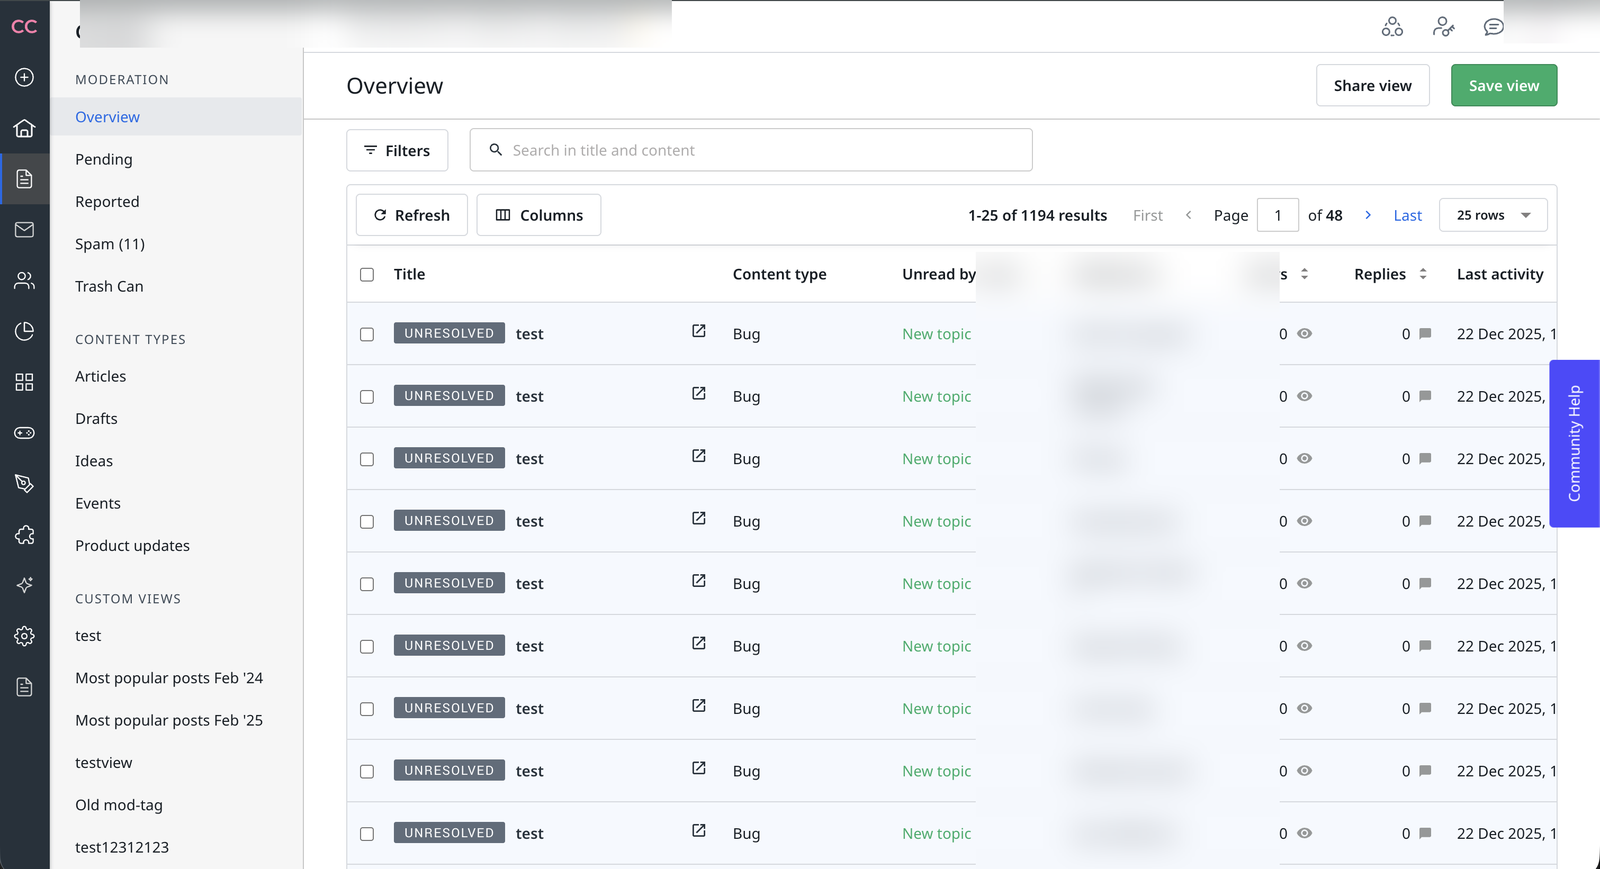Open the Community Help side tab
Image resolution: width=1600 pixels, height=869 pixels.
coord(1574,443)
